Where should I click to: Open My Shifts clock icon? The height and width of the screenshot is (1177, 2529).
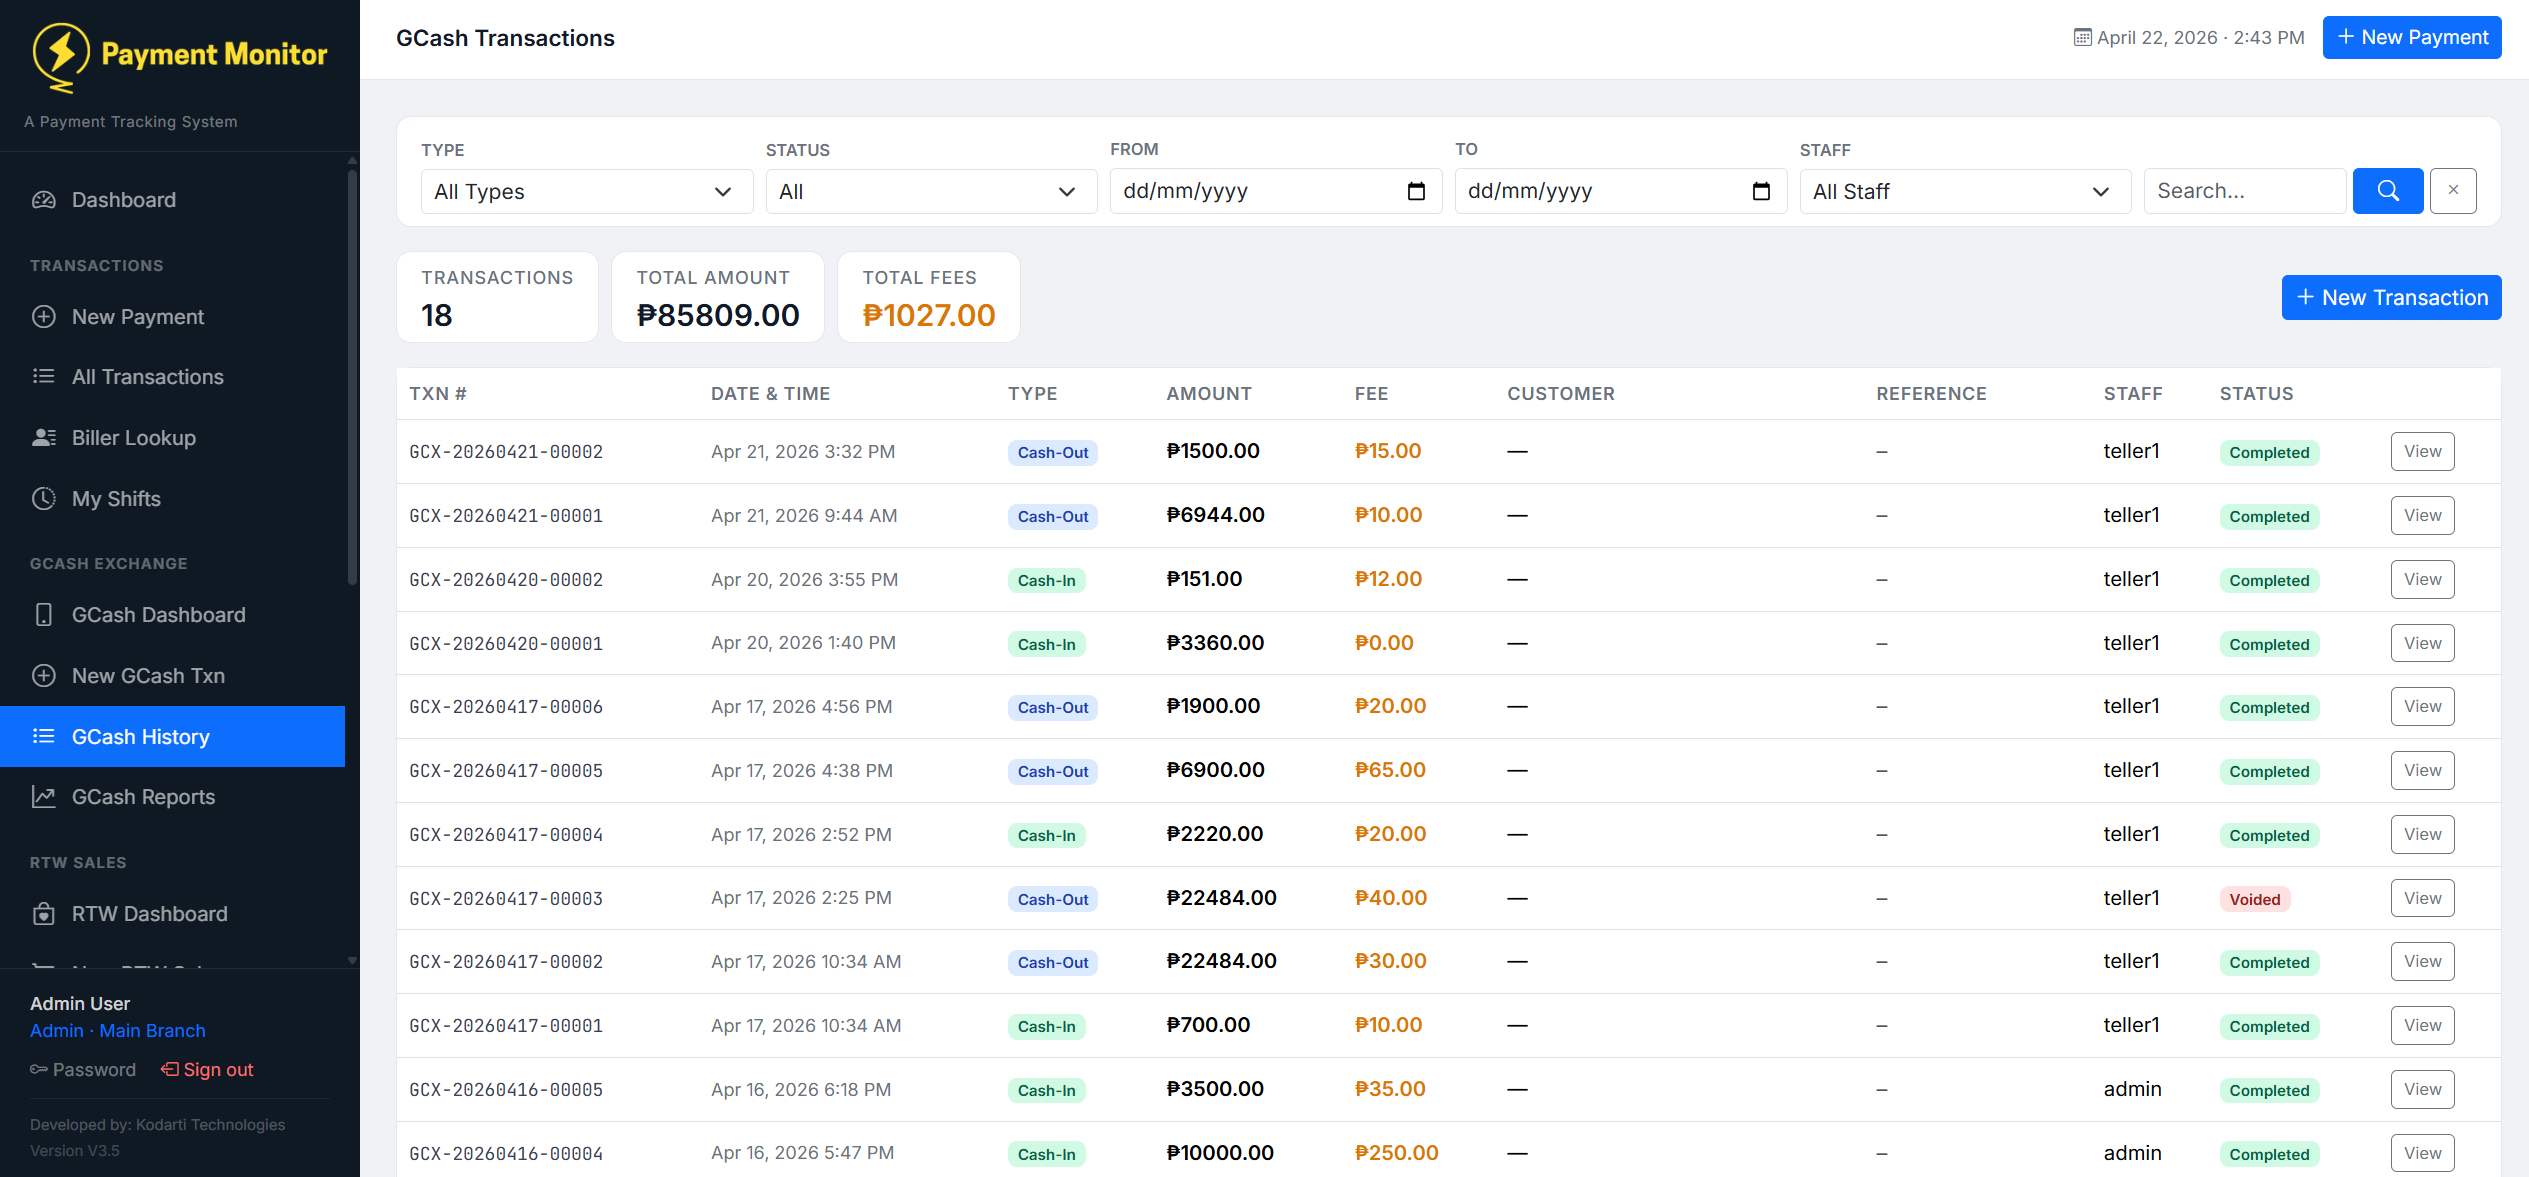point(44,498)
